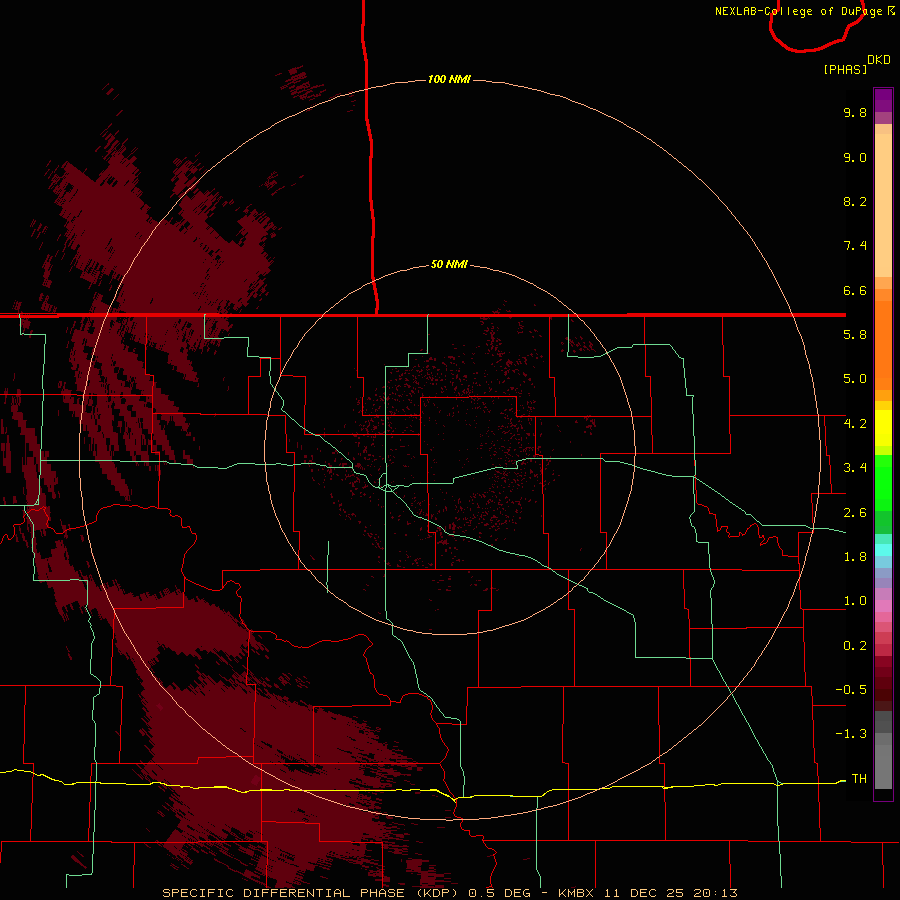Click the 9.8 value on the color scale
The width and height of the screenshot is (900, 900).
[x=855, y=112]
